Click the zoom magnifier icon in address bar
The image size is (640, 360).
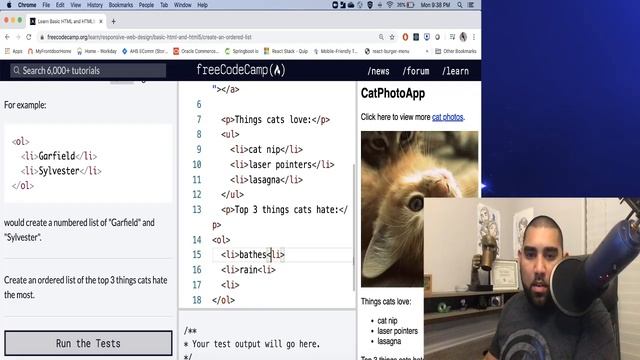[381, 37]
